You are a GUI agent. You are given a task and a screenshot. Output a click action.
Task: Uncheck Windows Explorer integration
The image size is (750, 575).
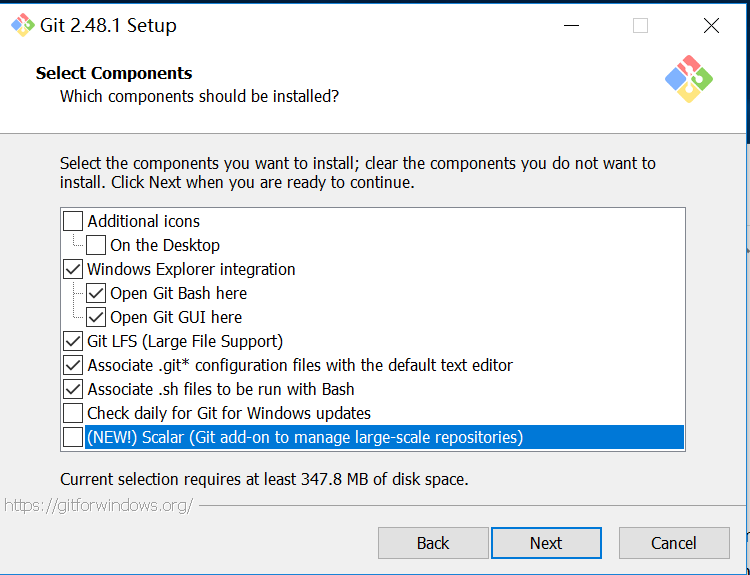click(73, 269)
